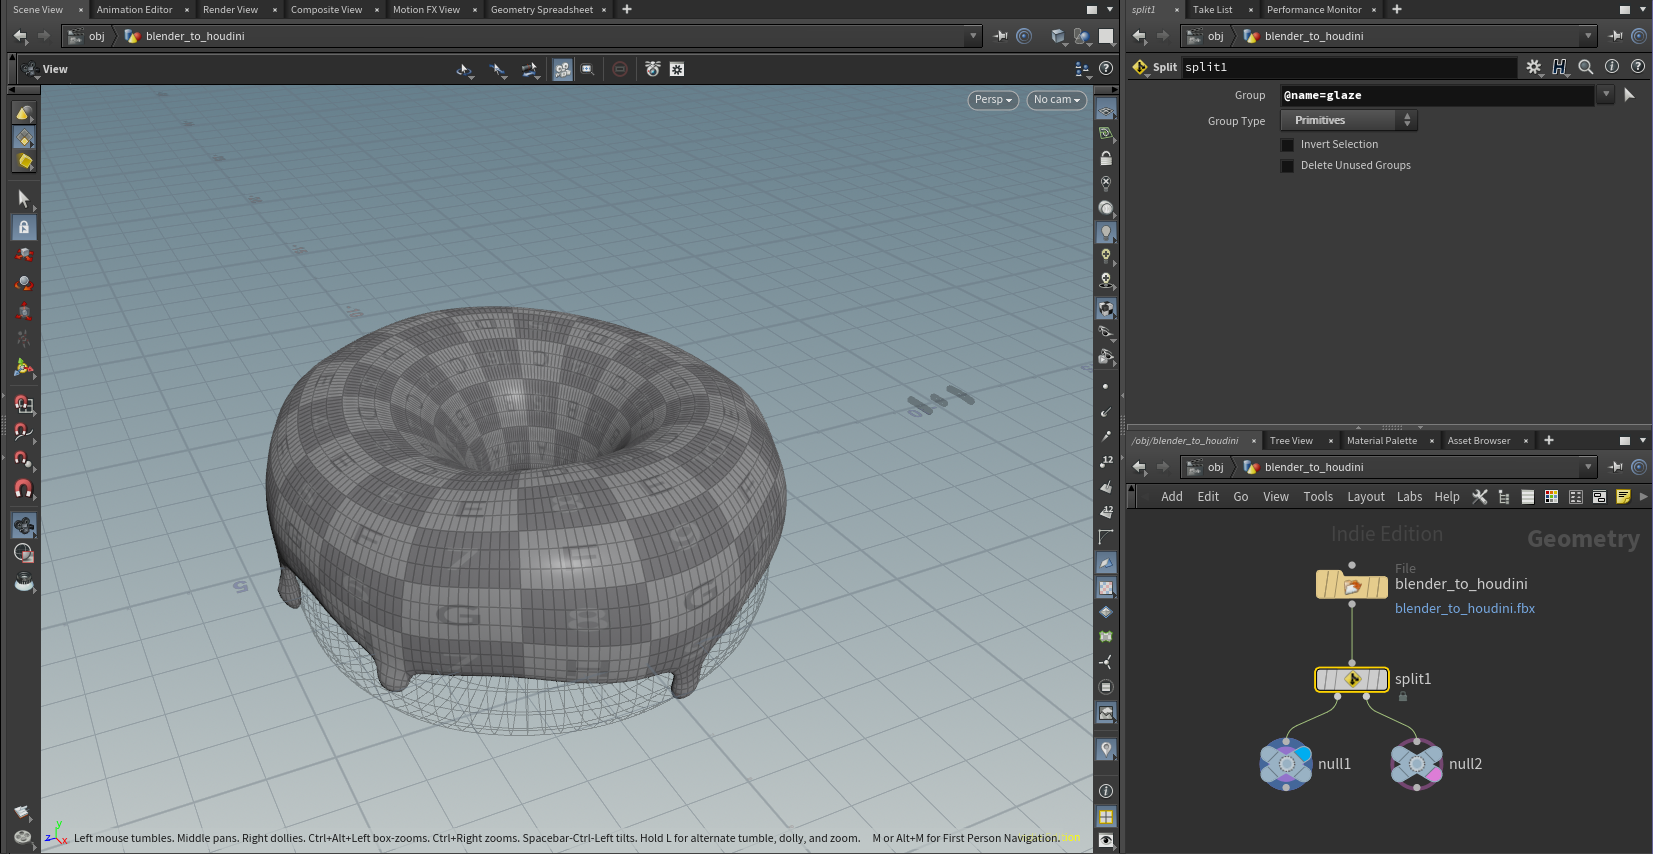Check the Delete Unused Groups option

point(1288,166)
